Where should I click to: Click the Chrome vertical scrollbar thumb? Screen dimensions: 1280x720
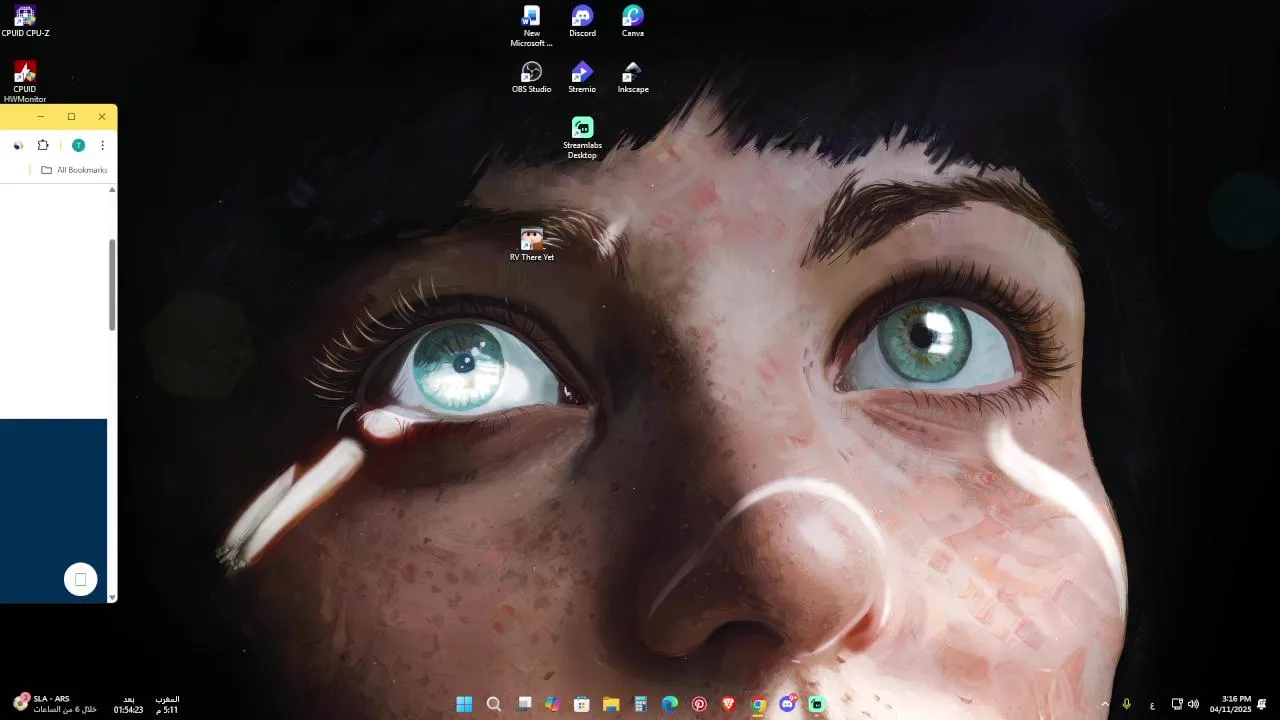112,285
